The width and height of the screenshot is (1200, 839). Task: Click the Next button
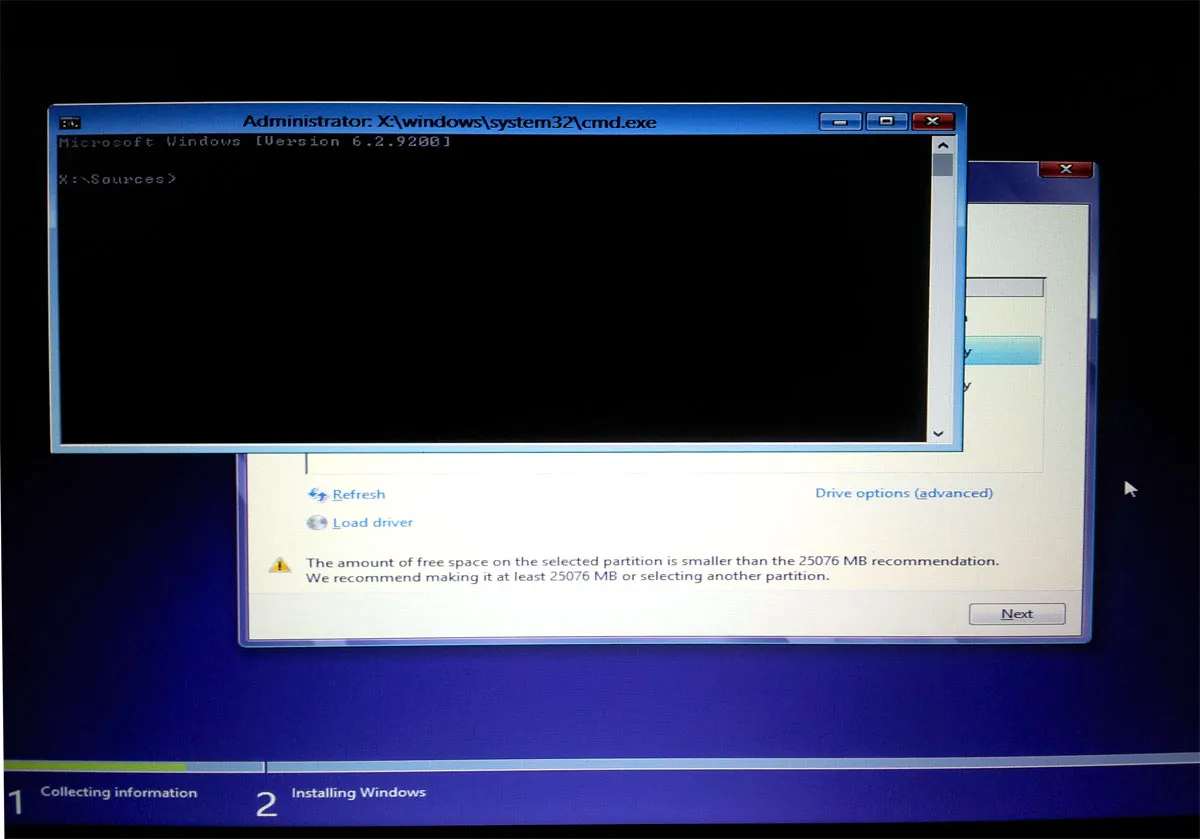[1016, 613]
